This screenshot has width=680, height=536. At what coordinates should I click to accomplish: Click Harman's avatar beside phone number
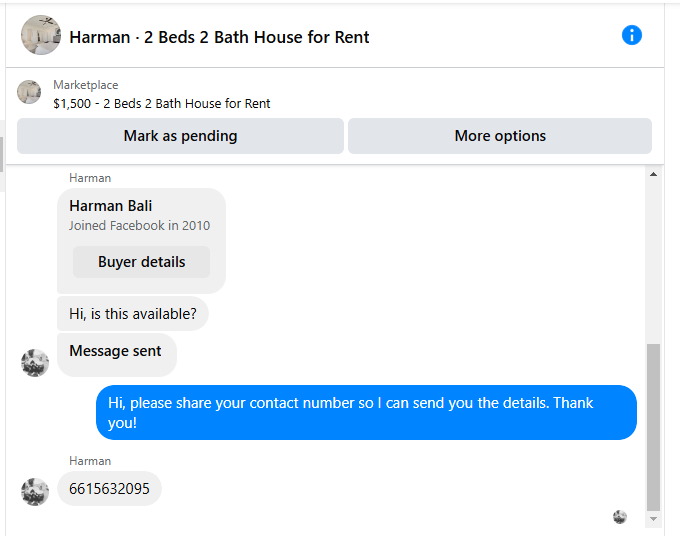[x=35, y=492]
